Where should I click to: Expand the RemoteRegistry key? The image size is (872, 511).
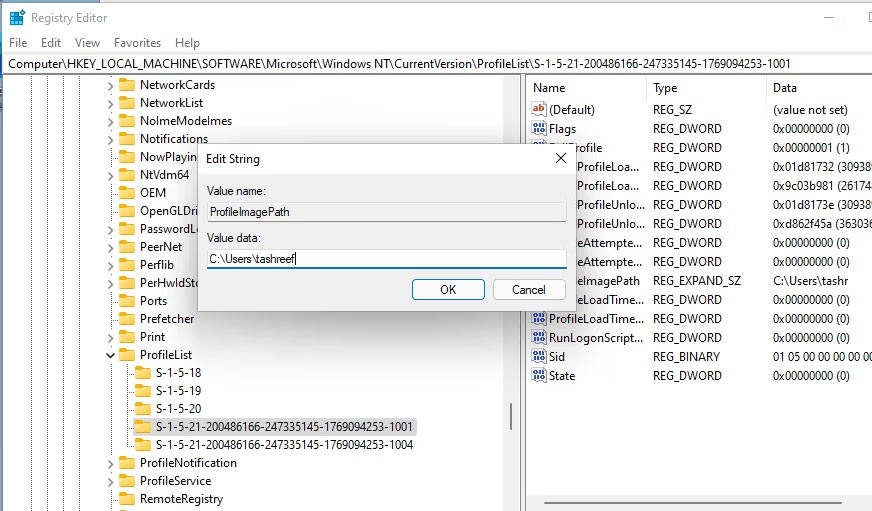(110, 499)
